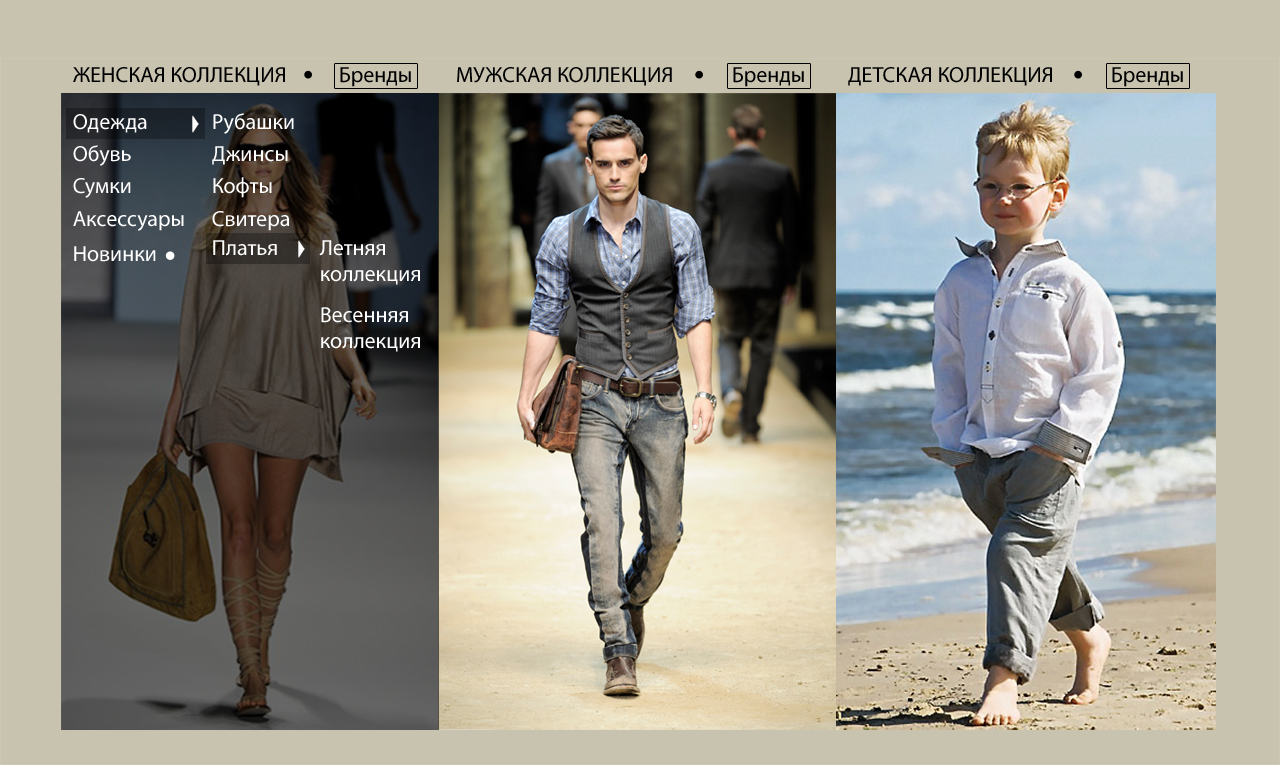Select the Обувь menu item
Image resolution: width=1280 pixels, height=765 pixels.
102,155
